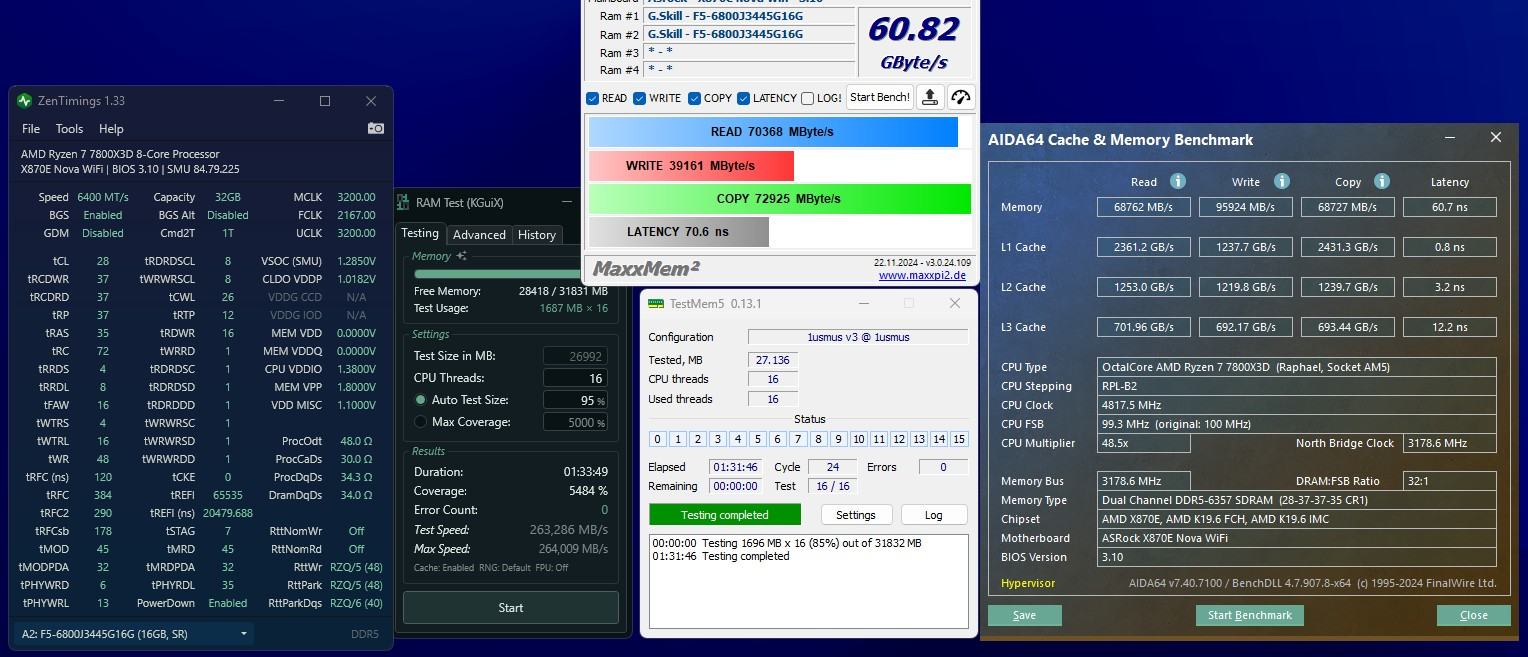Switch to RAM Test Advanced tab

click(x=479, y=235)
